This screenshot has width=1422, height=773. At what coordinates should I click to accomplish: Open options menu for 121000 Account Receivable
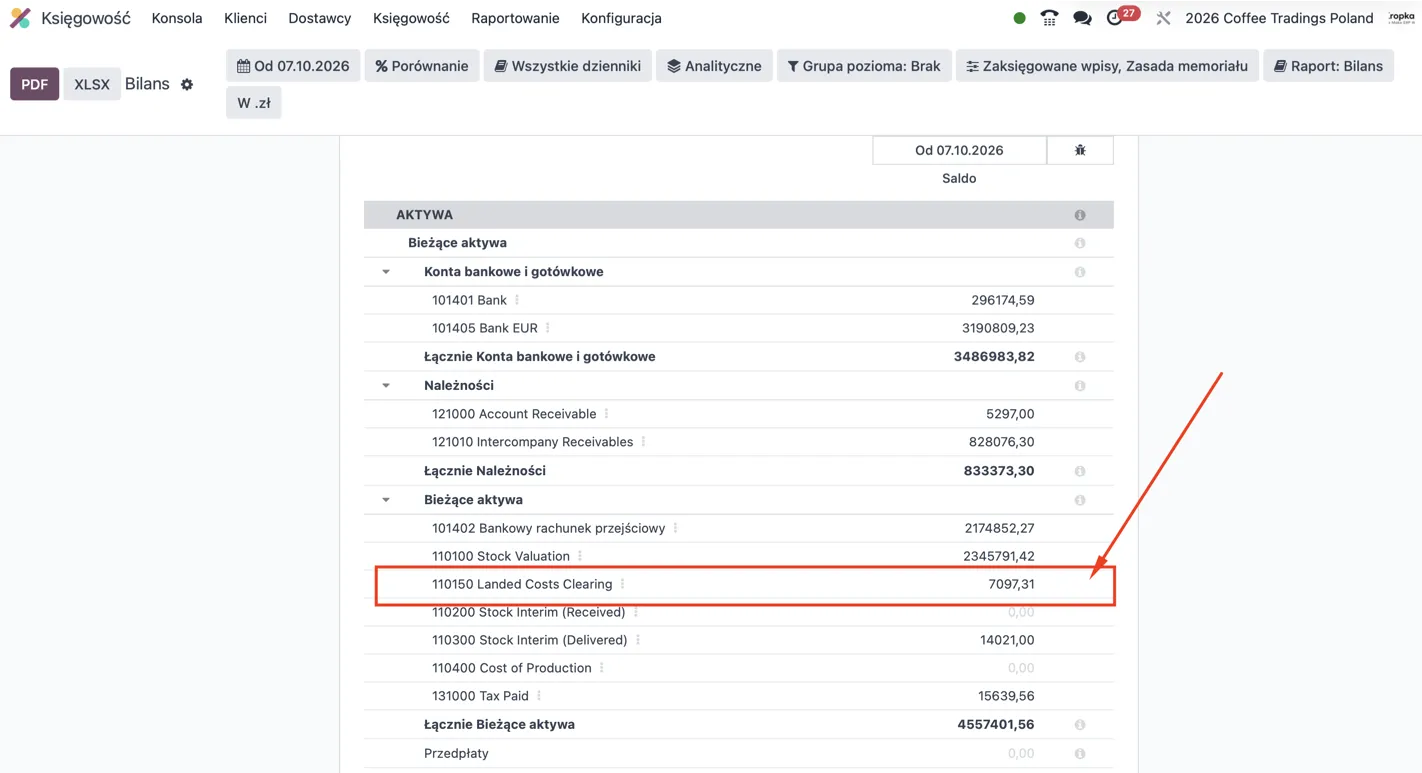point(606,414)
